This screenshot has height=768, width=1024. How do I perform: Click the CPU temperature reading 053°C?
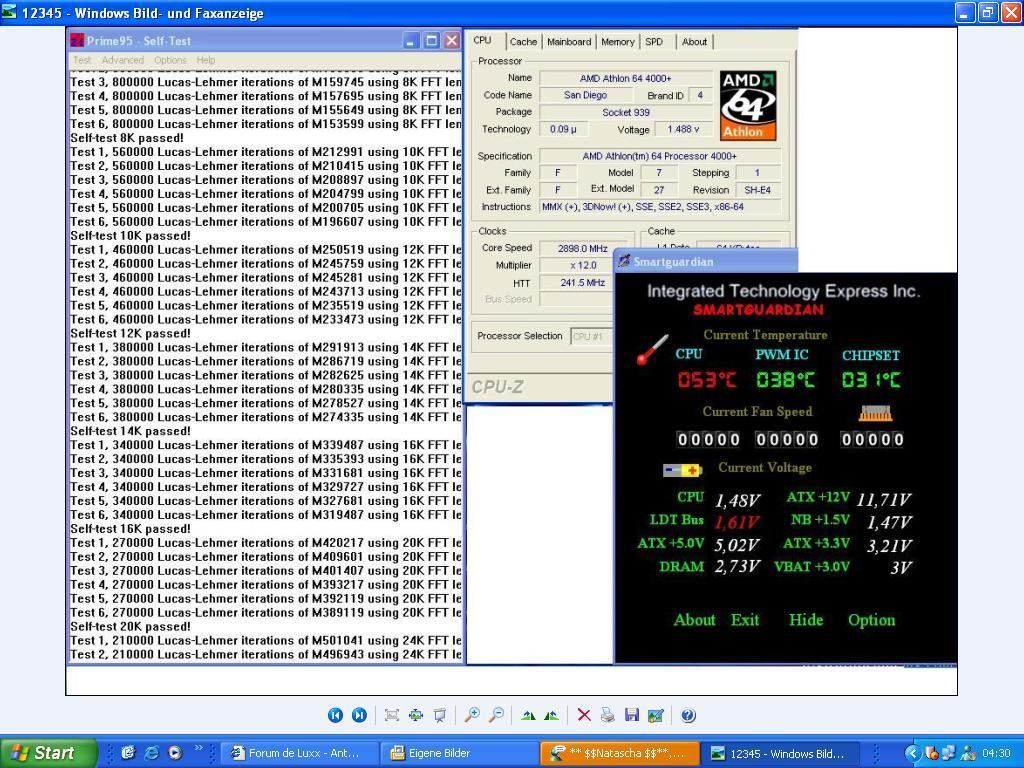pyautogui.click(x=707, y=379)
